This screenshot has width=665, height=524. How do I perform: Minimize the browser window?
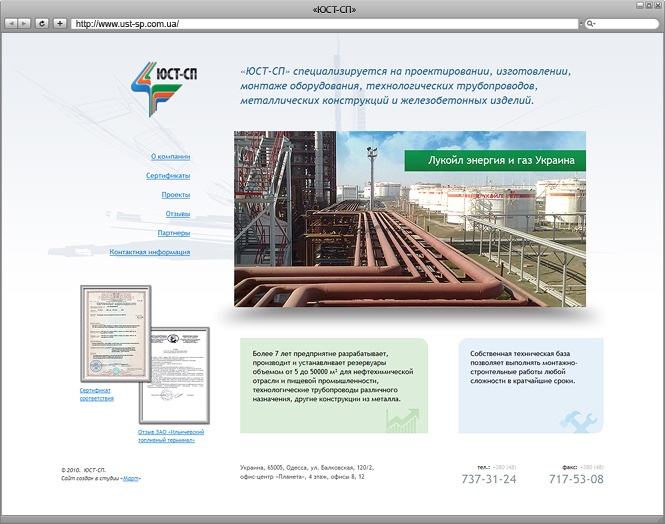640,6
